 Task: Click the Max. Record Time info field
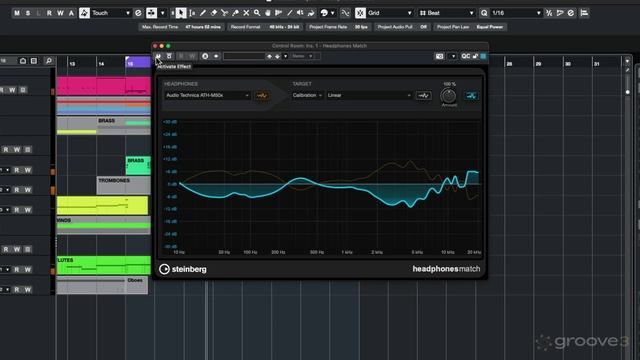(181, 27)
